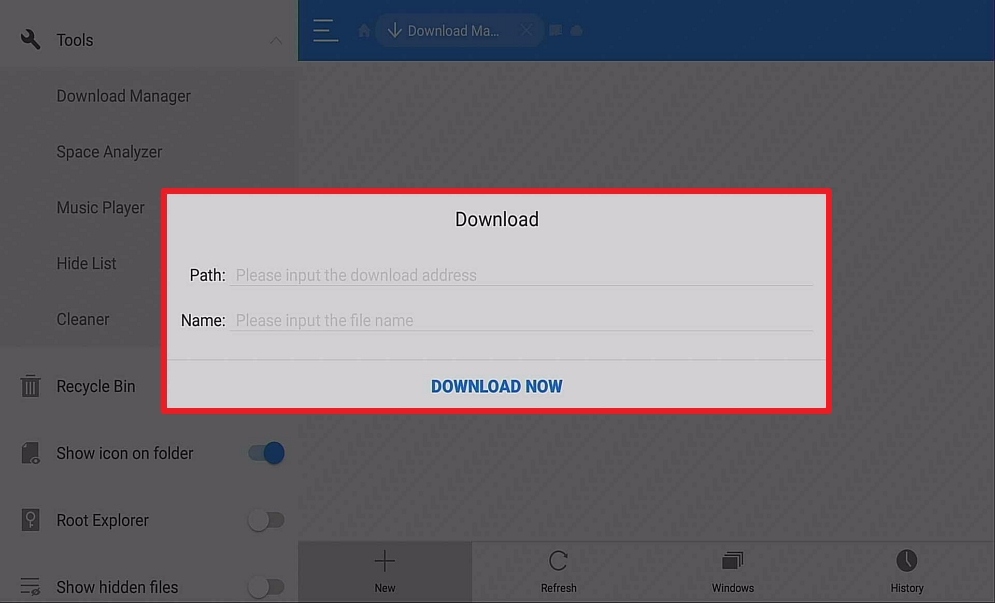Launch the Music Player tool
The image size is (995, 603).
coord(100,208)
